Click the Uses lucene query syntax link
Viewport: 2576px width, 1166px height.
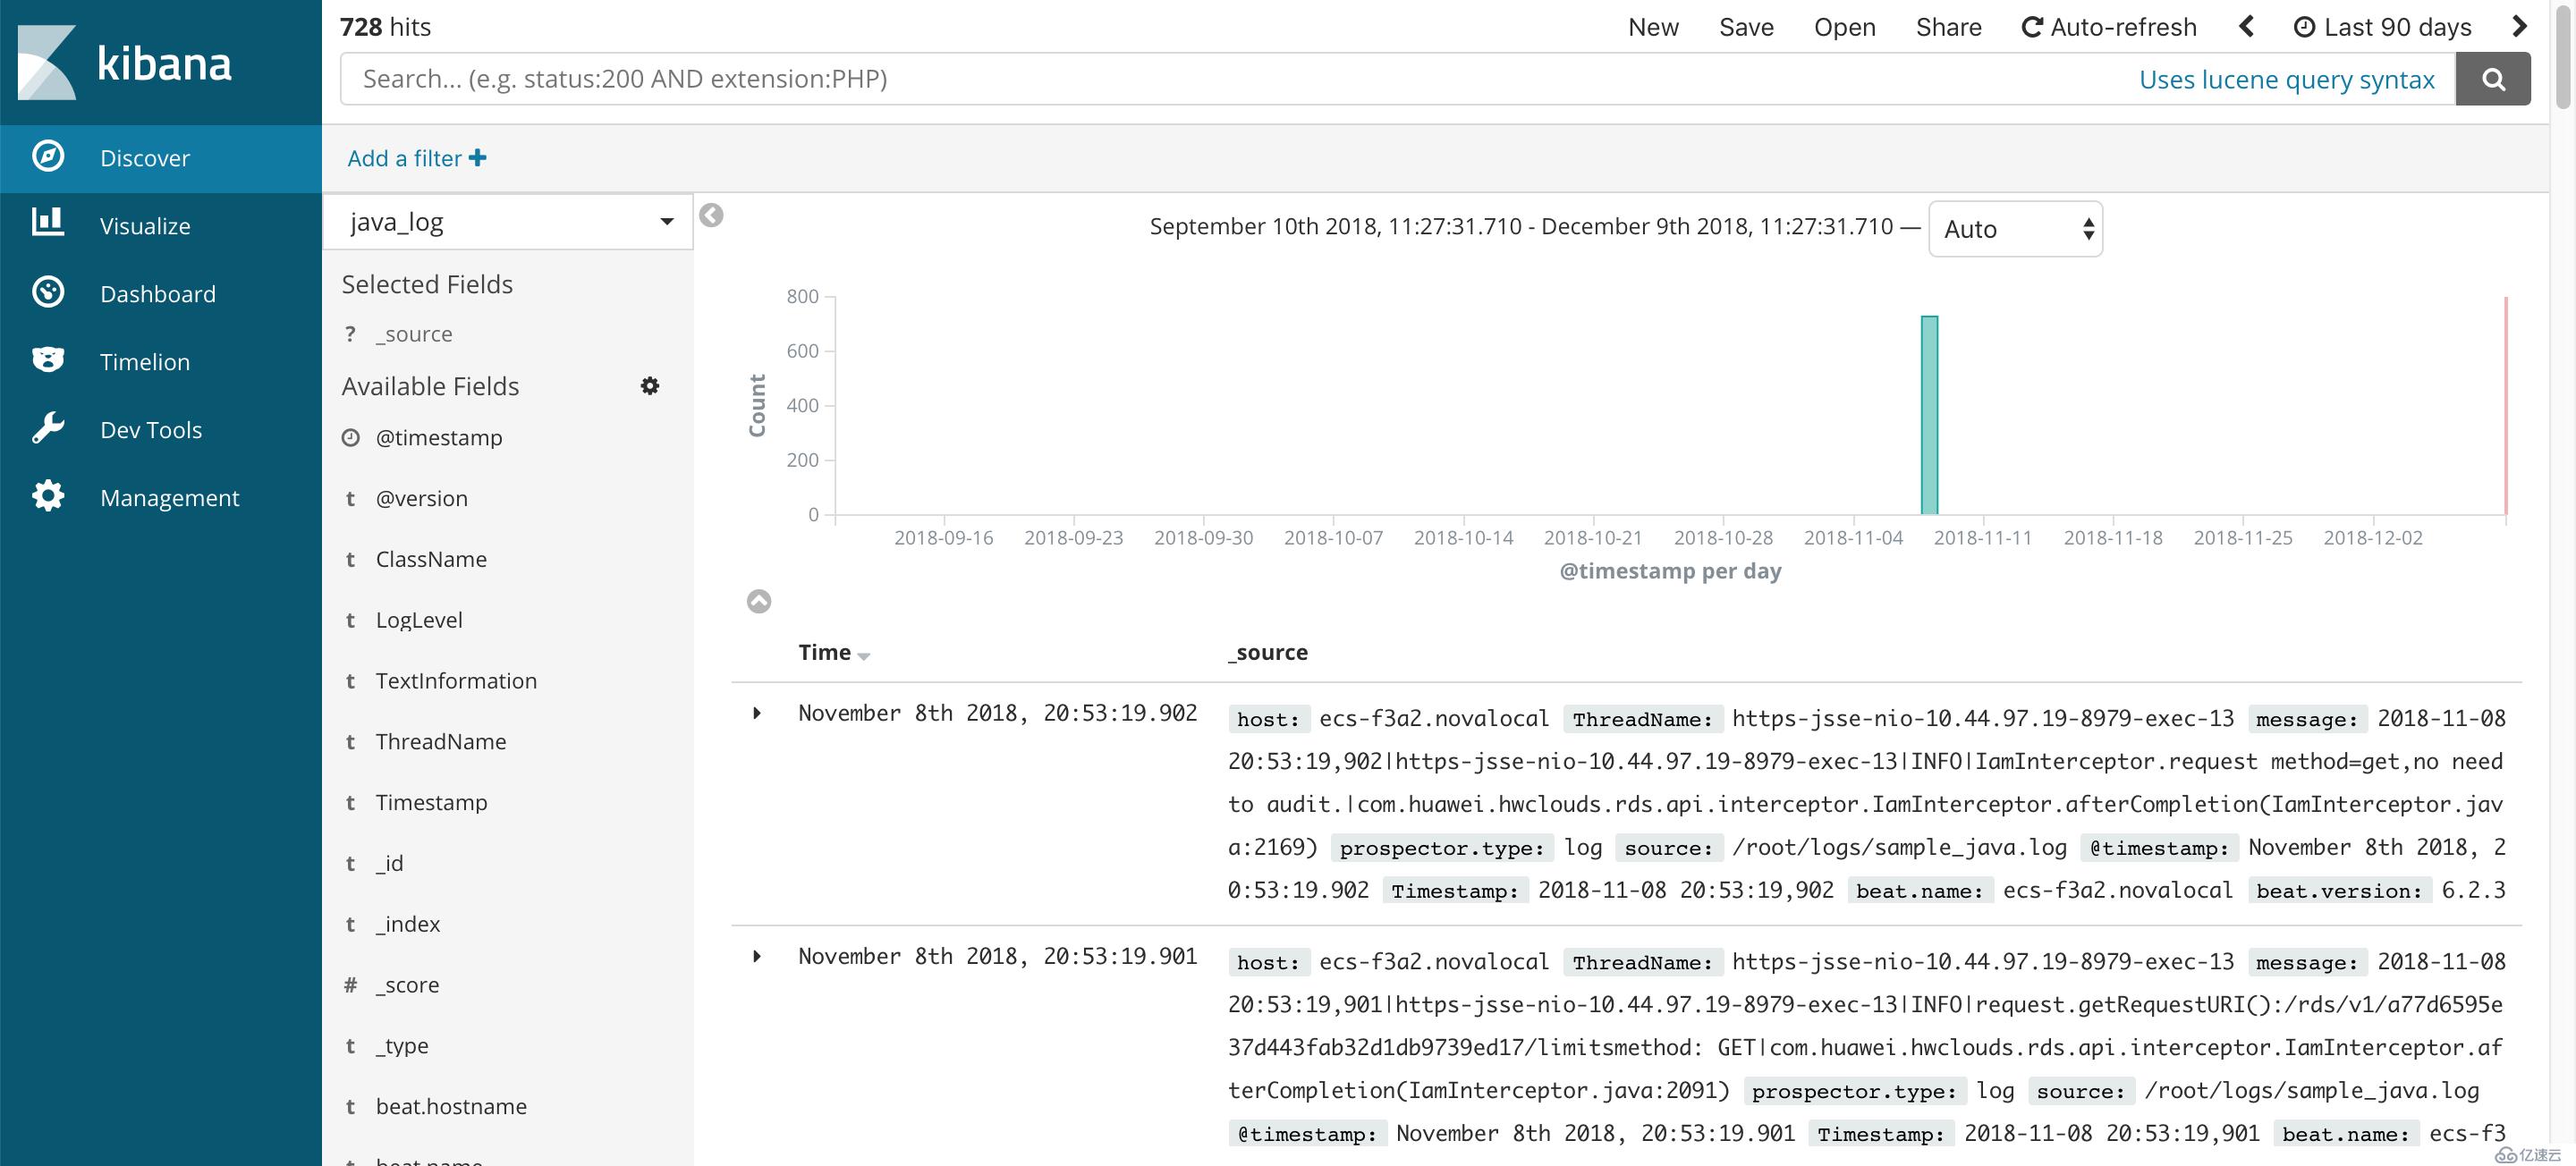click(2285, 77)
